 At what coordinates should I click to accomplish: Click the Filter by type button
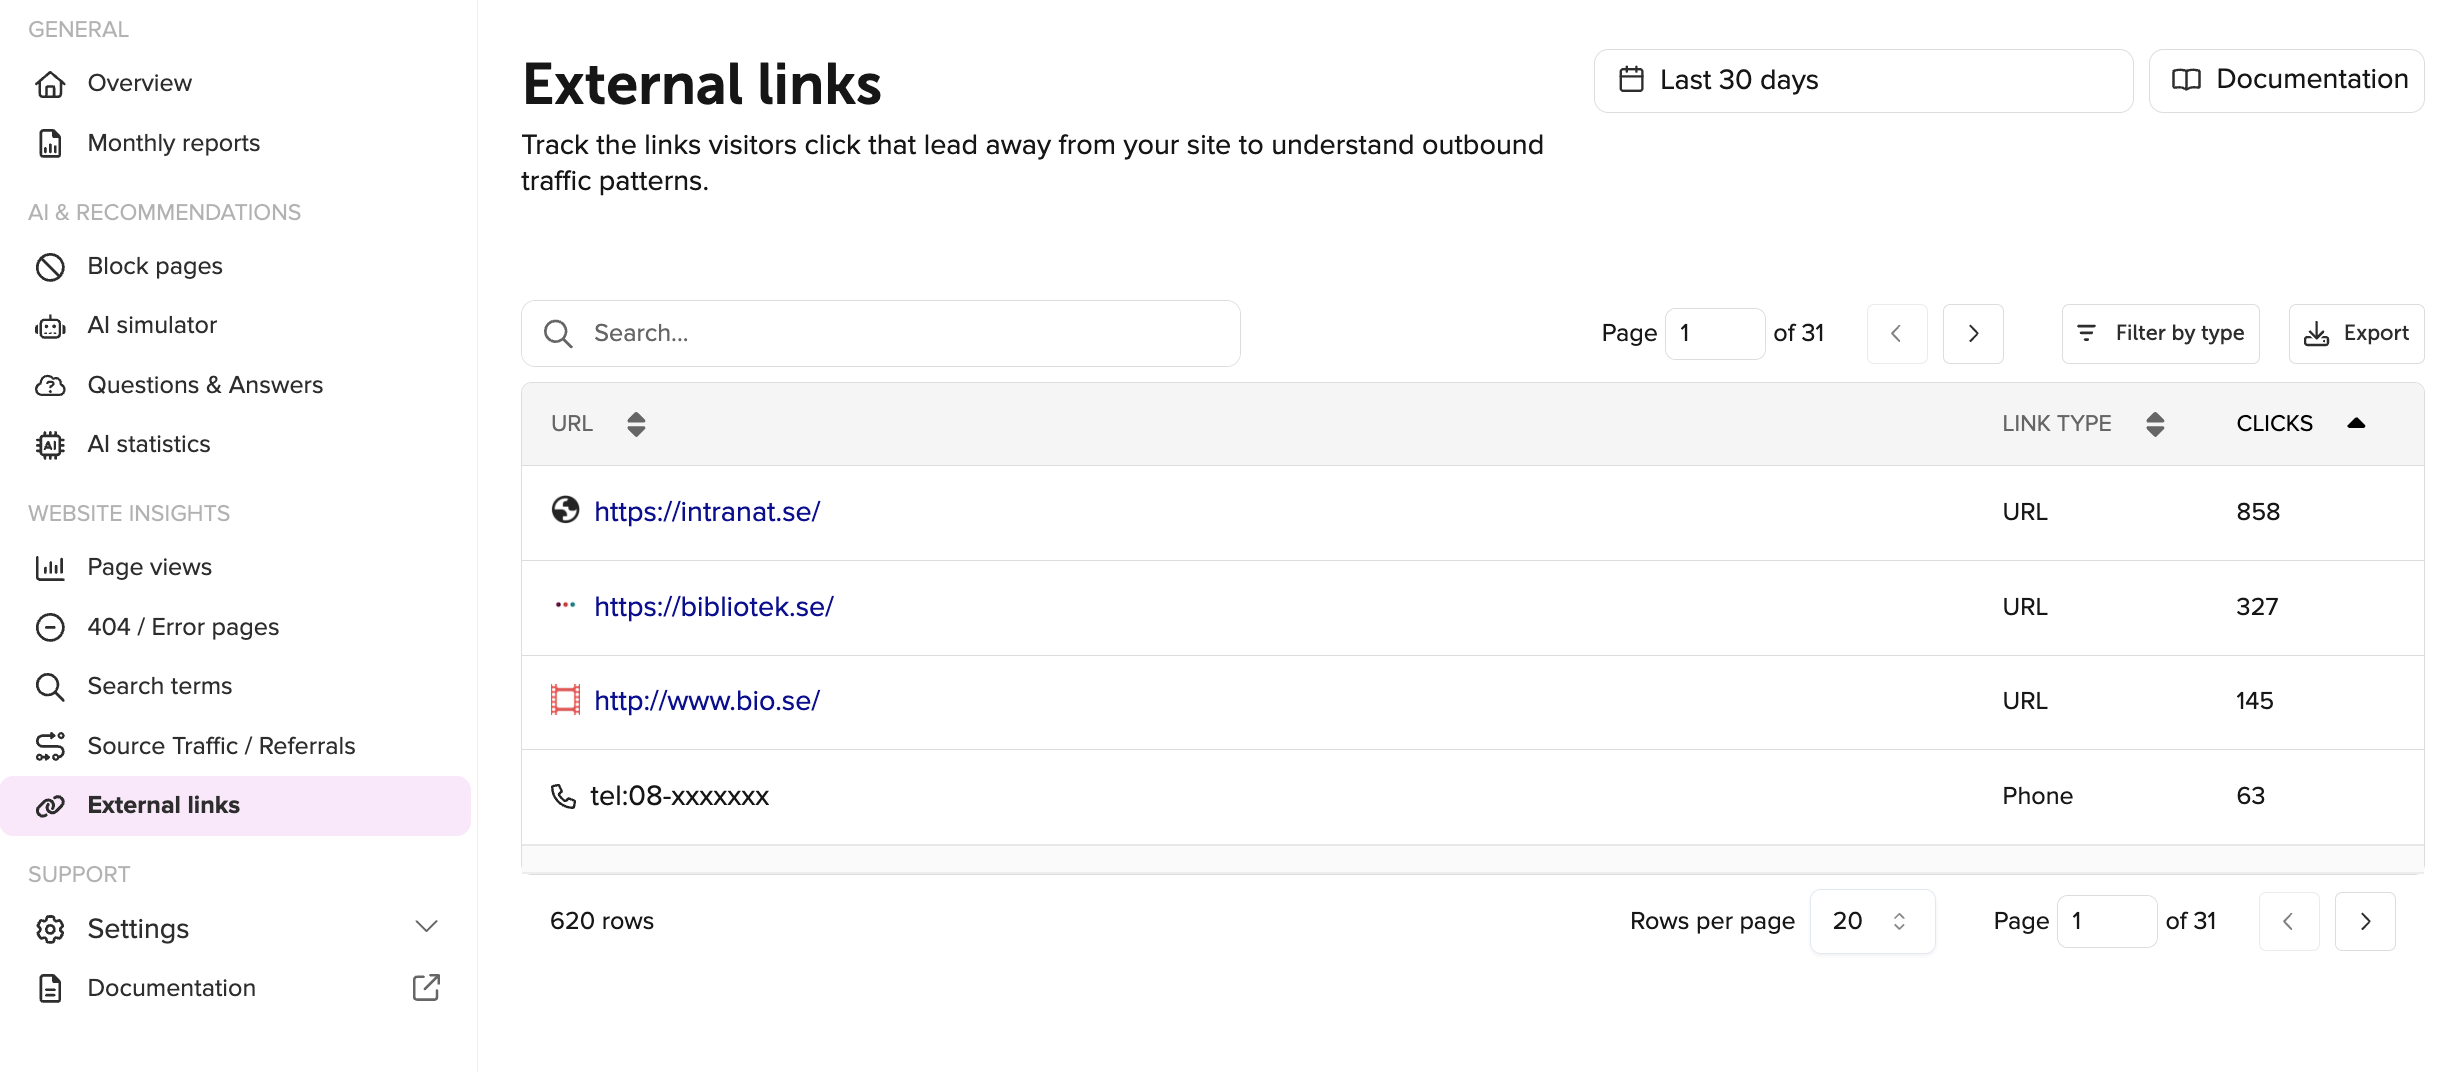[2160, 334]
